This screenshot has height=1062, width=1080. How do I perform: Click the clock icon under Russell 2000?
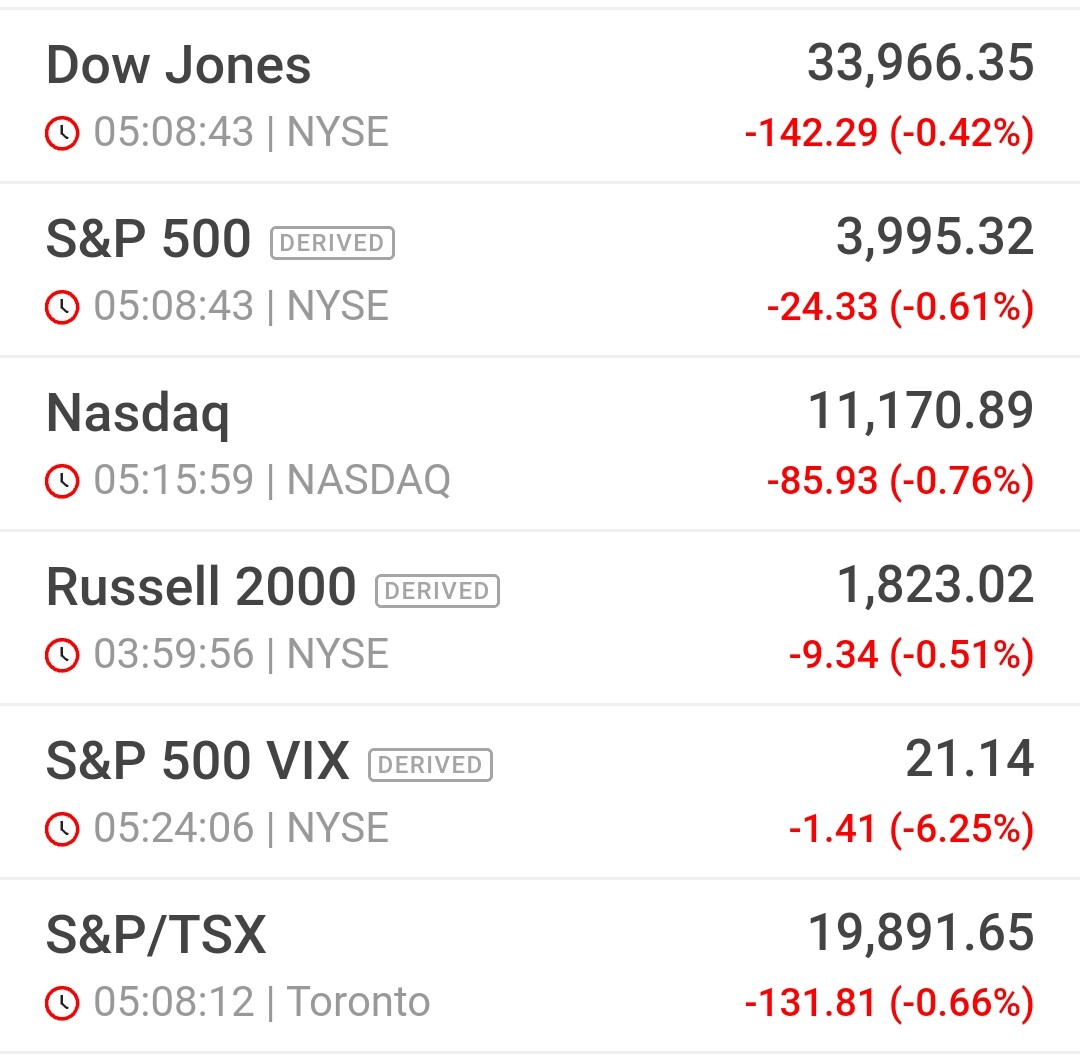(62, 656)
